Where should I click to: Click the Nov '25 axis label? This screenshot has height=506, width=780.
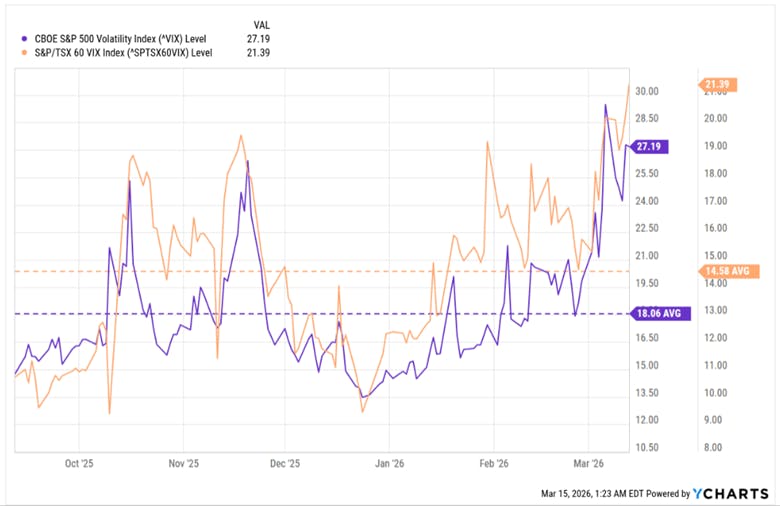[x=184, y=463]
